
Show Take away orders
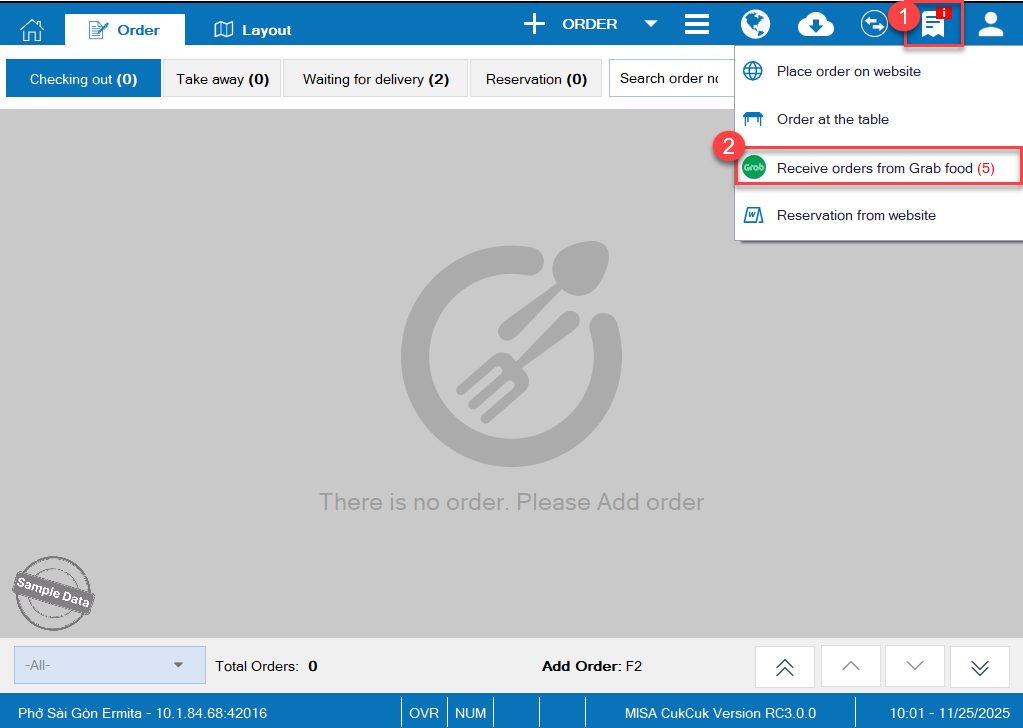[x=222, y=79]
